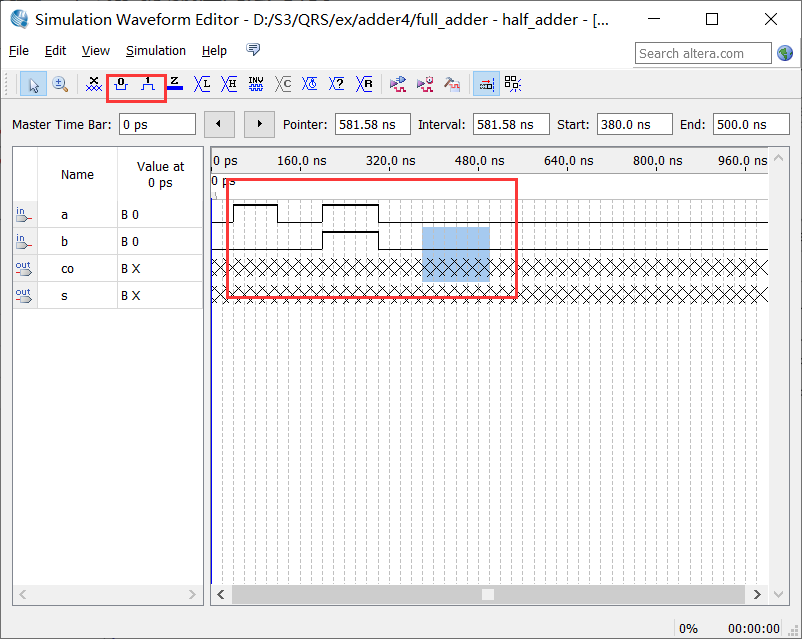Screen dimensions: 802x639
Task: Click the Start time field
Action: 634,124
